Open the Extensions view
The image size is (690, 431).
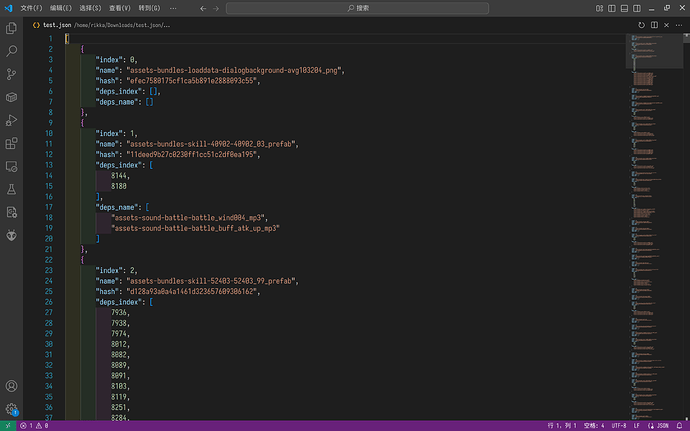11,143
